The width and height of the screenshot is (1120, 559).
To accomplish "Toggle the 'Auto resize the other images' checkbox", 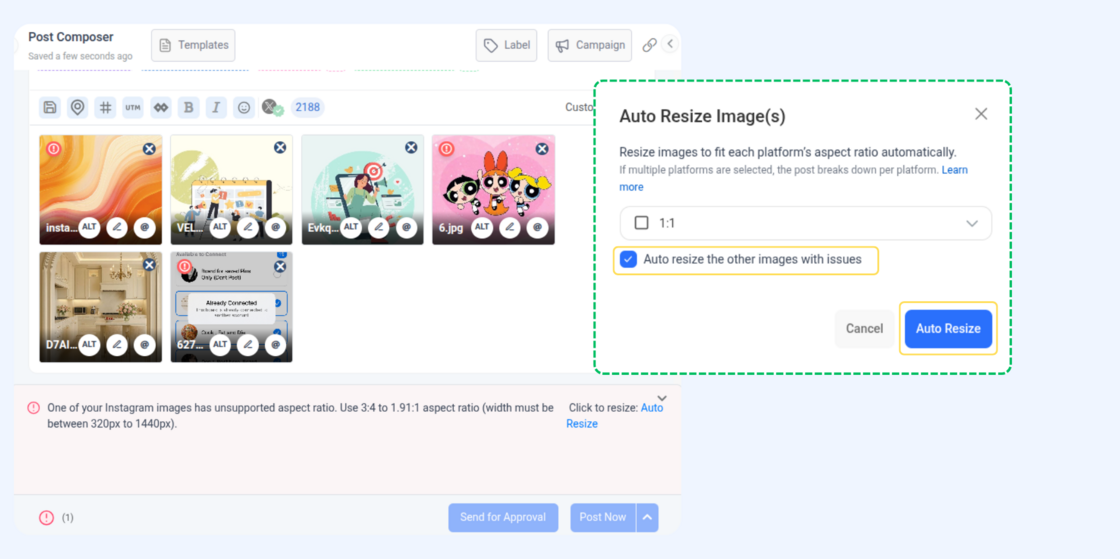I will click(x=628, y=260).
